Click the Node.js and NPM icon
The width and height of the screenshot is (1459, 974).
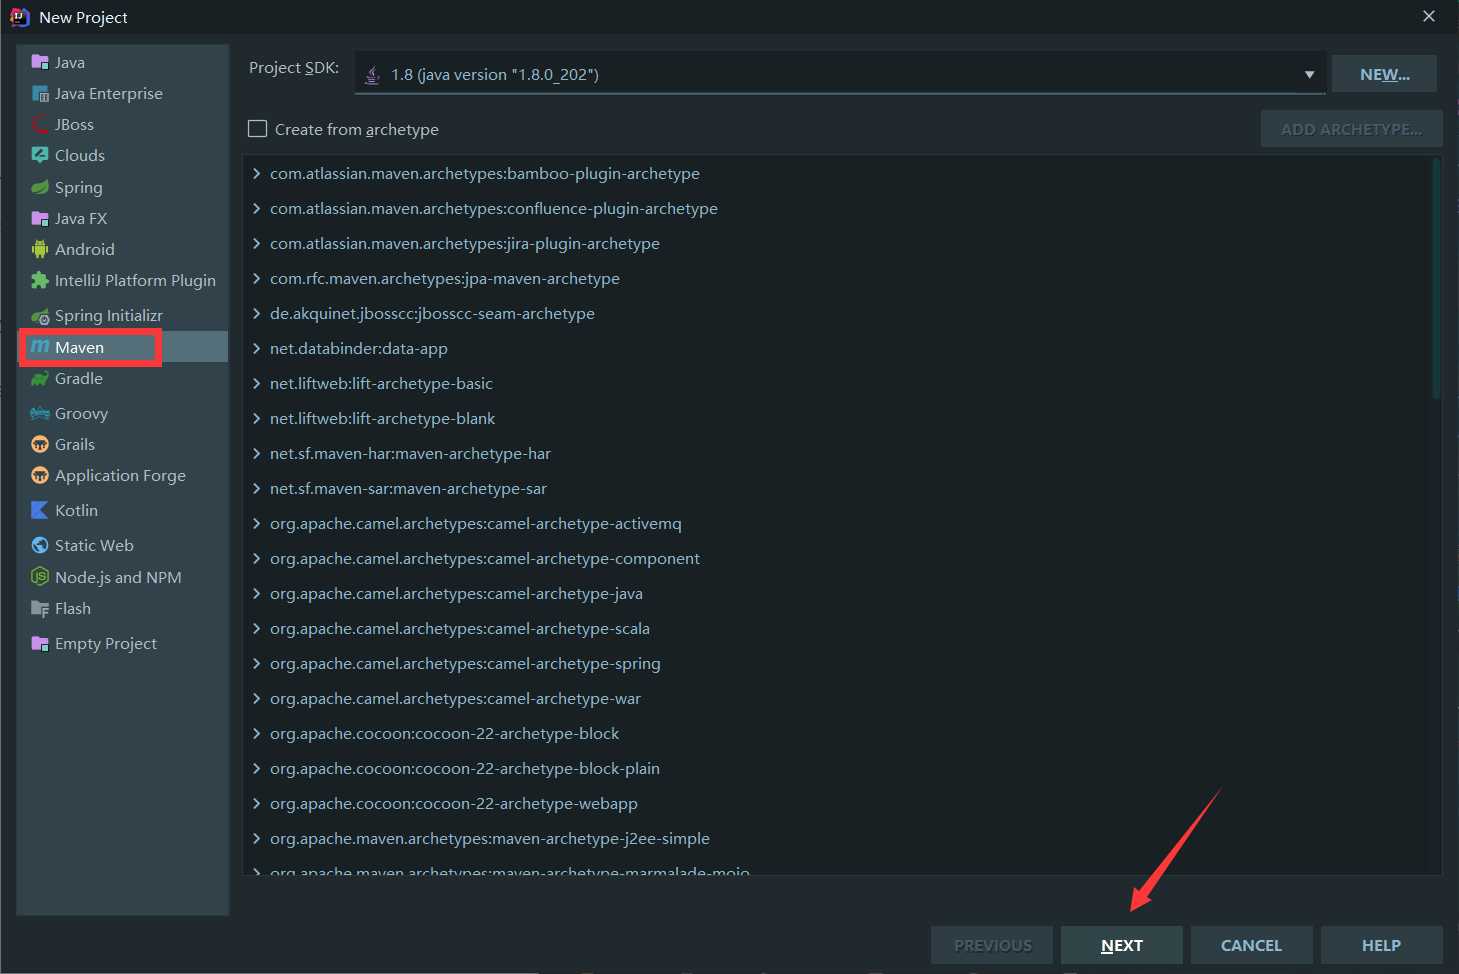pos(40,577)
